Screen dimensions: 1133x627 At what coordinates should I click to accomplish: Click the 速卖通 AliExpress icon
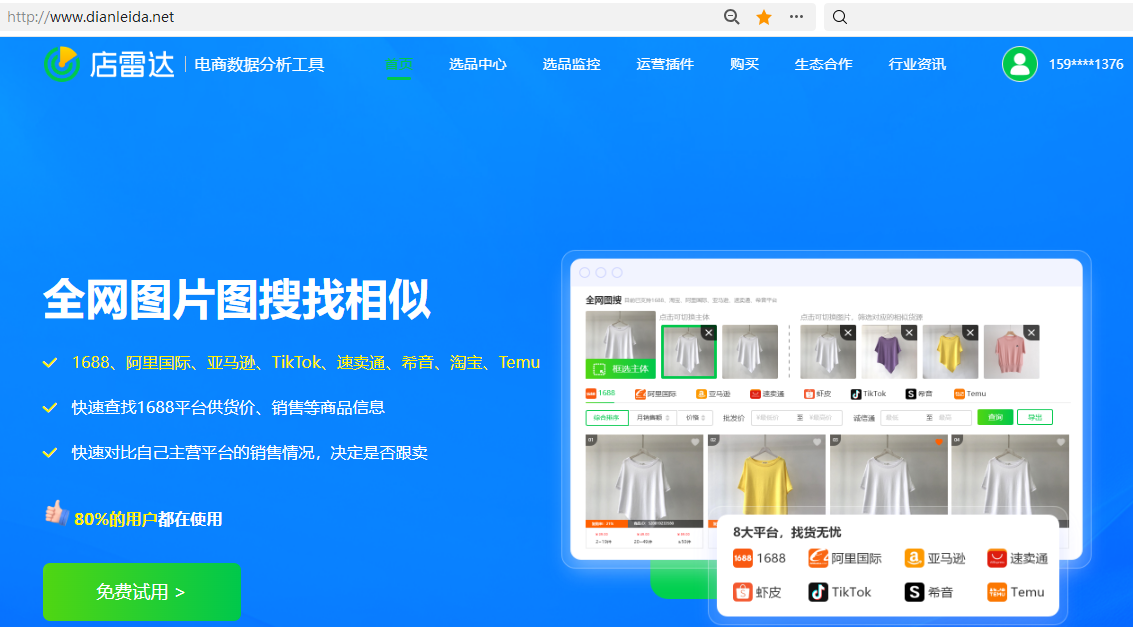[x=995, y=557]
